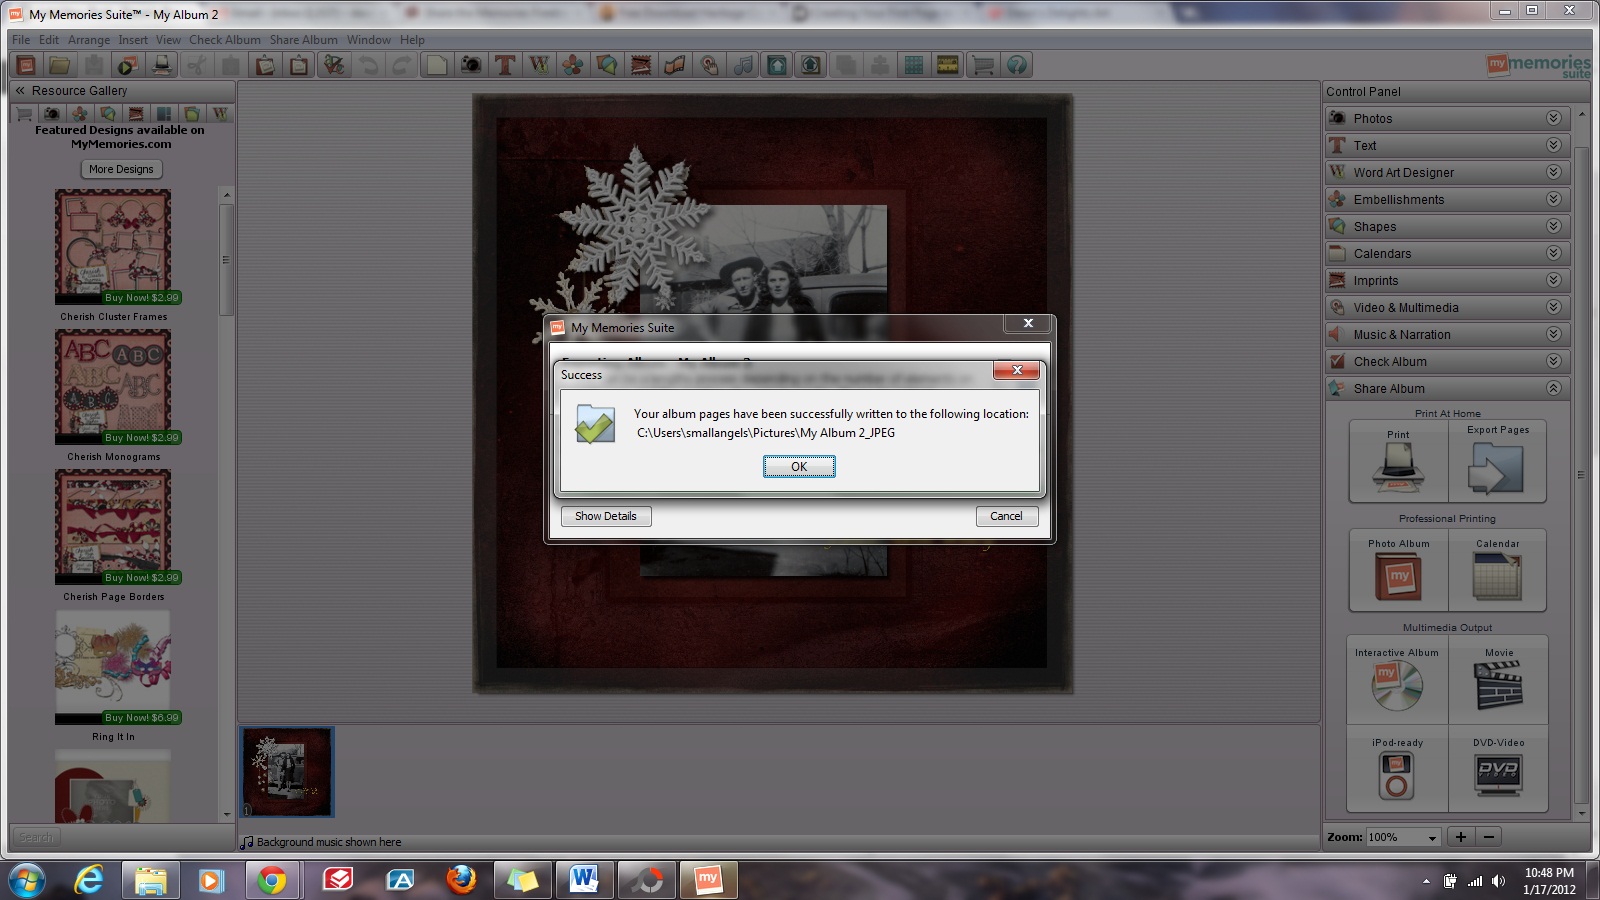Collapse the Share Album panel section
The image size is (1600, 900).
click(x=1553, y=388)
